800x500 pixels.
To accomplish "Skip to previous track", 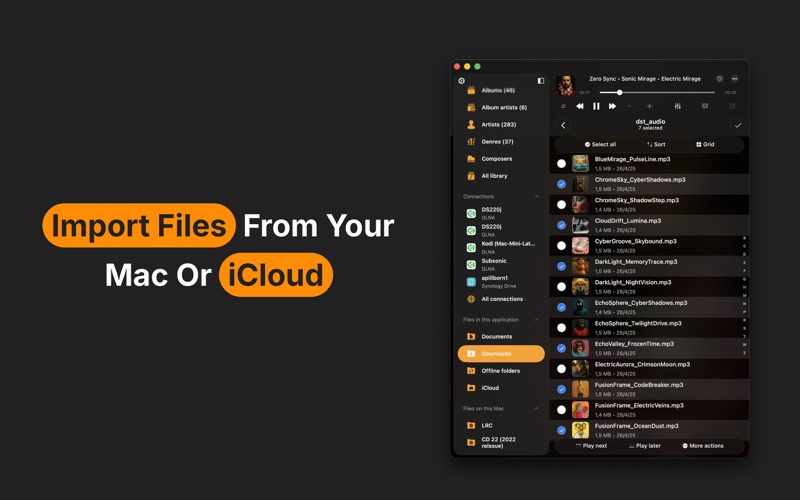I will click(x=580, y=106).
